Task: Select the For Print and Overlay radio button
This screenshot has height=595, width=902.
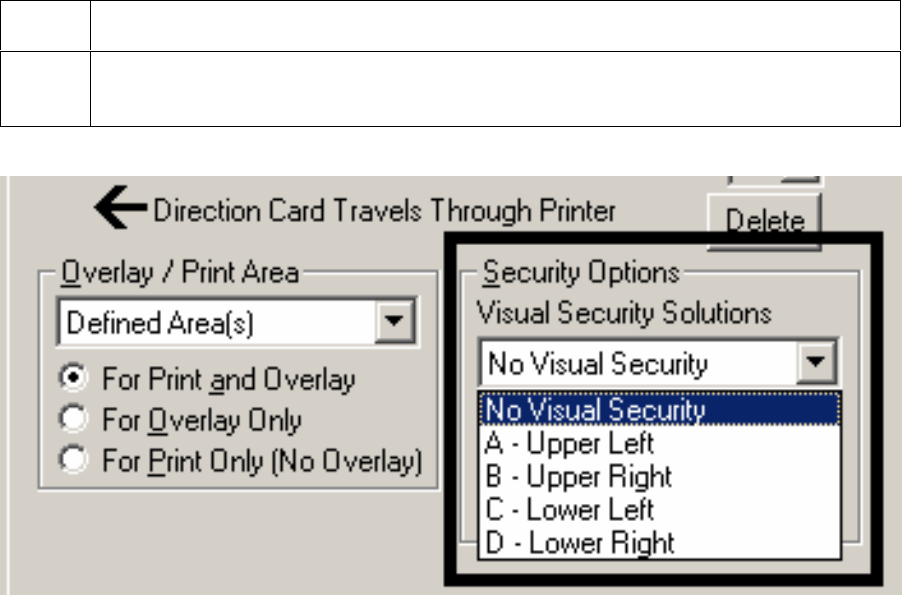Action: pyautogui.click(x=74, y=377)
